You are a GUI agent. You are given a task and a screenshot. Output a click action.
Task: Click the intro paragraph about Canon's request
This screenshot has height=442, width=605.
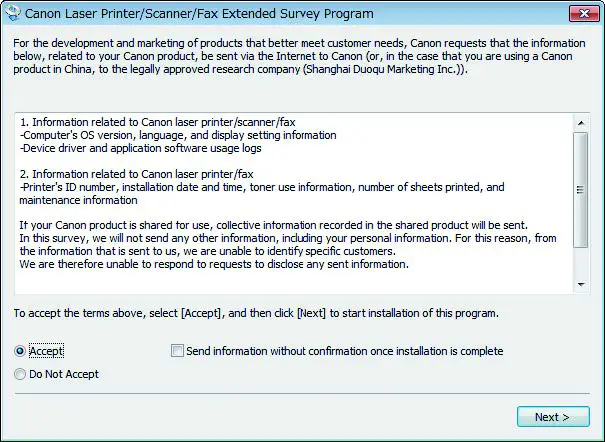300,58
